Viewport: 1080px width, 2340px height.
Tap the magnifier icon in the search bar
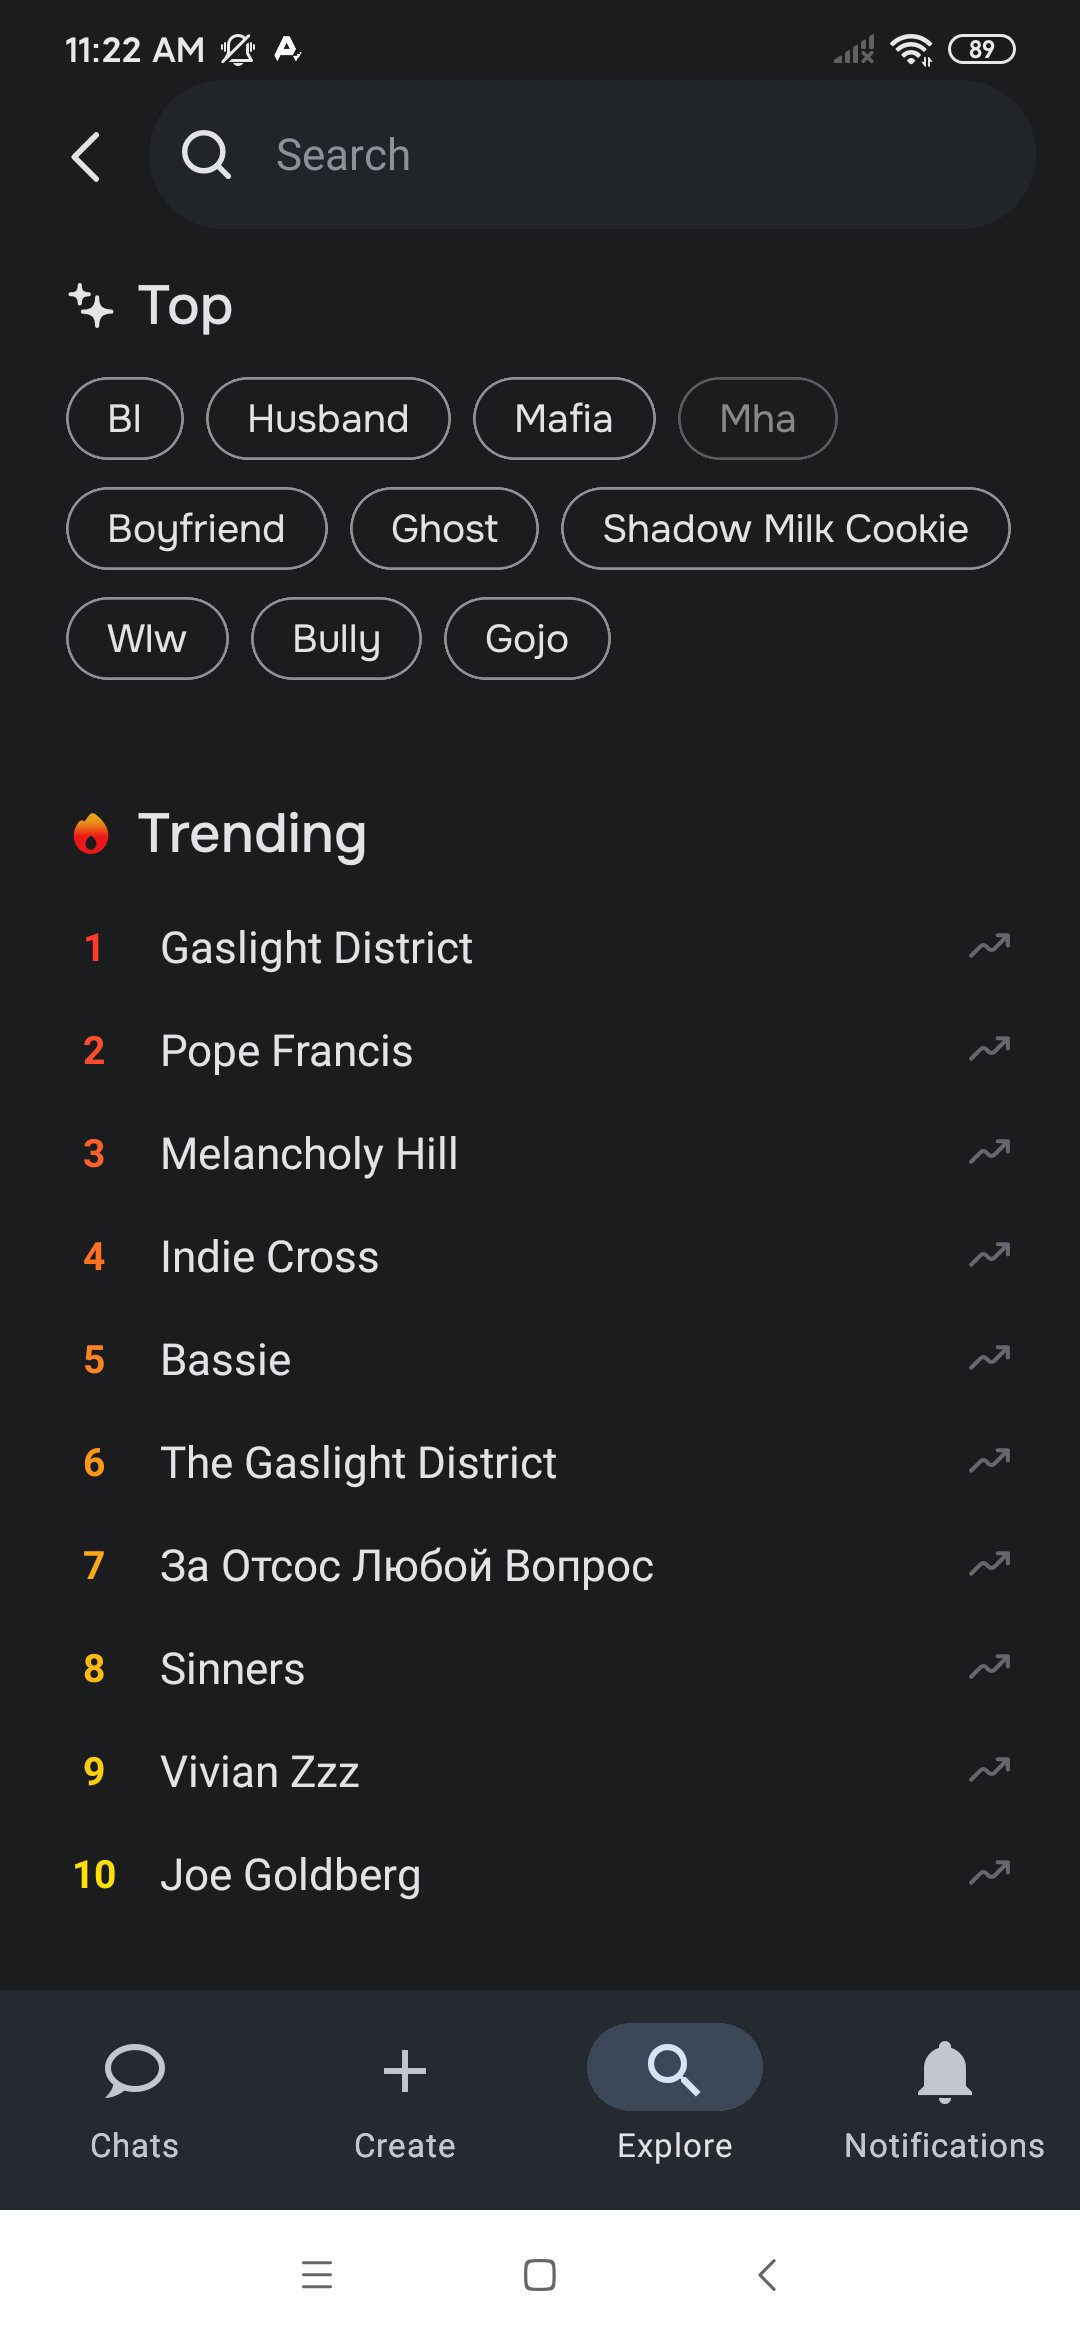[207, 155]
